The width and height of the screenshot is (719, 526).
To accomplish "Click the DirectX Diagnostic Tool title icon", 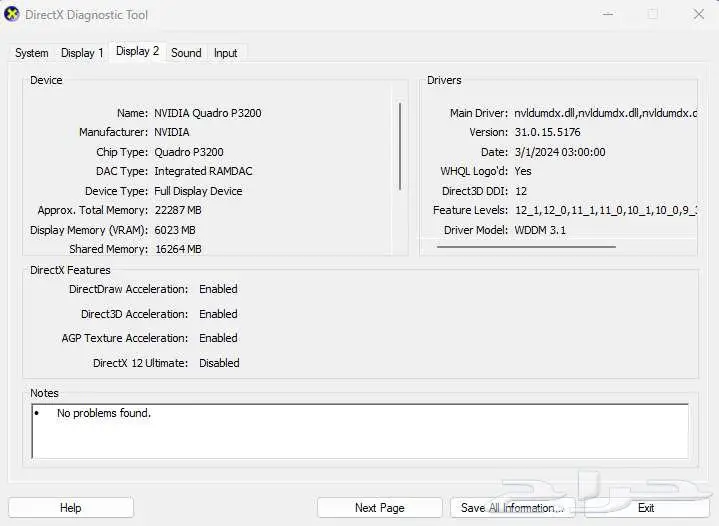I will point(11,14).
